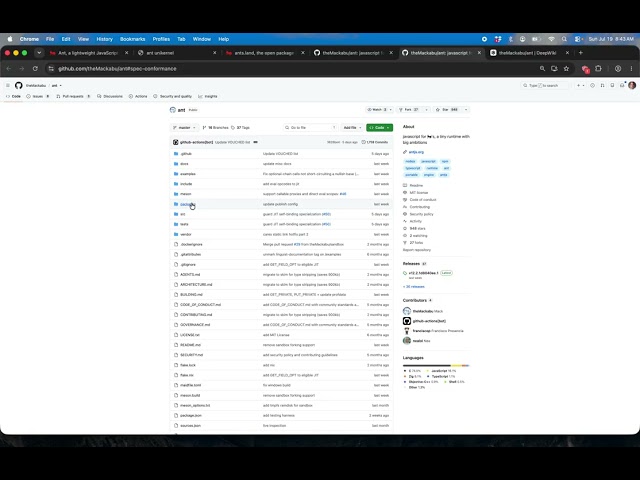Expand the master branch dropdown
Viewport: 640px width, 480px height.
[184, 128]
